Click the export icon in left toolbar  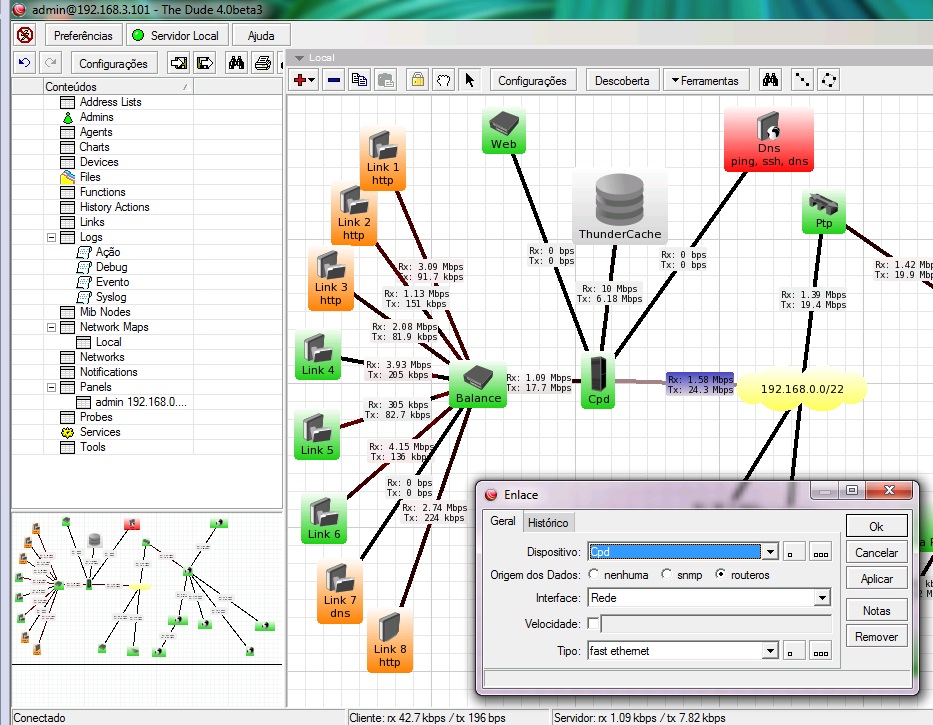pos(204,62)
